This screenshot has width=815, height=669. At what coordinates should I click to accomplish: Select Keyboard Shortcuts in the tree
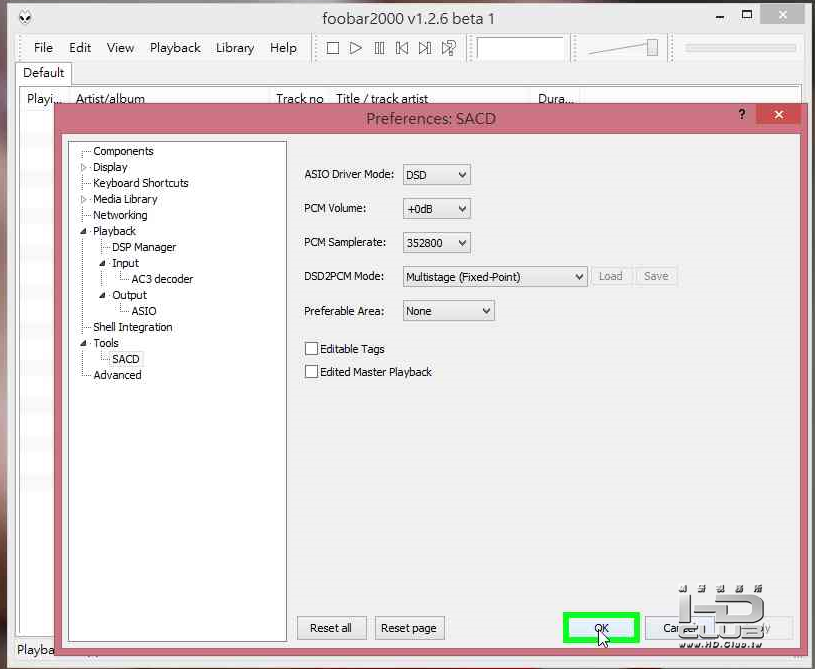coord(140,183)
